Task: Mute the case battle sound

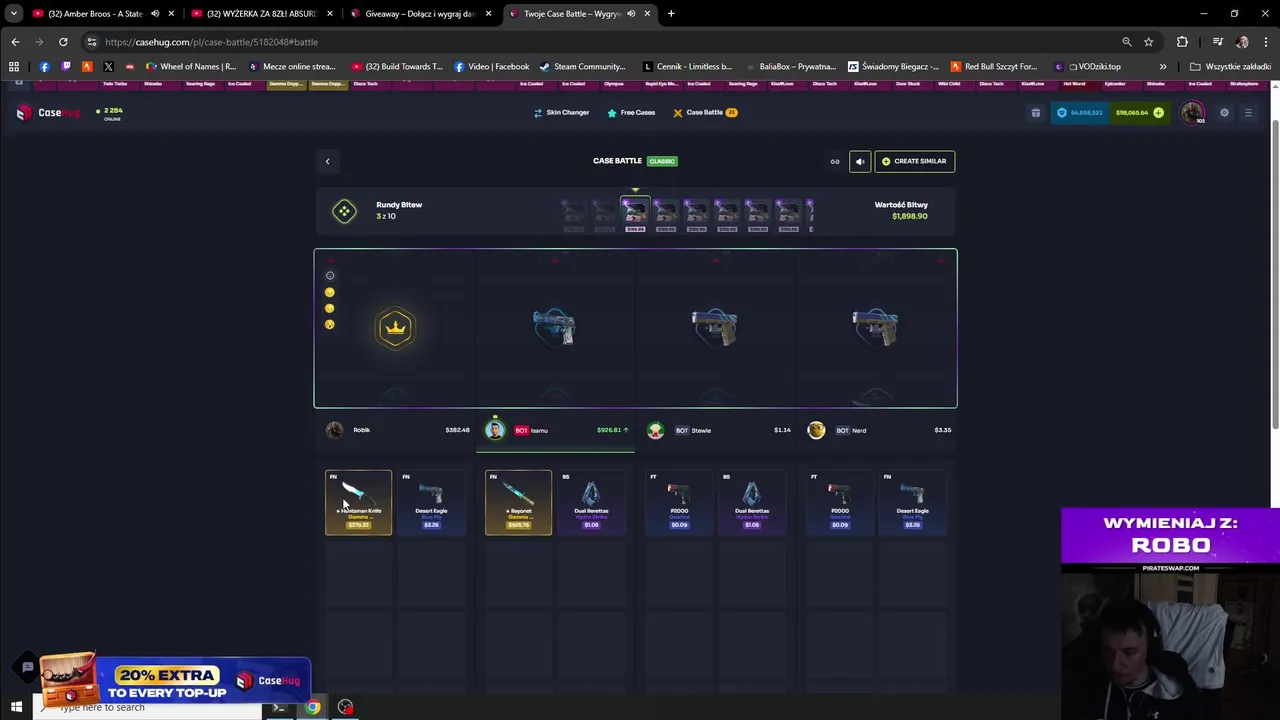Action: pos(860,161)
